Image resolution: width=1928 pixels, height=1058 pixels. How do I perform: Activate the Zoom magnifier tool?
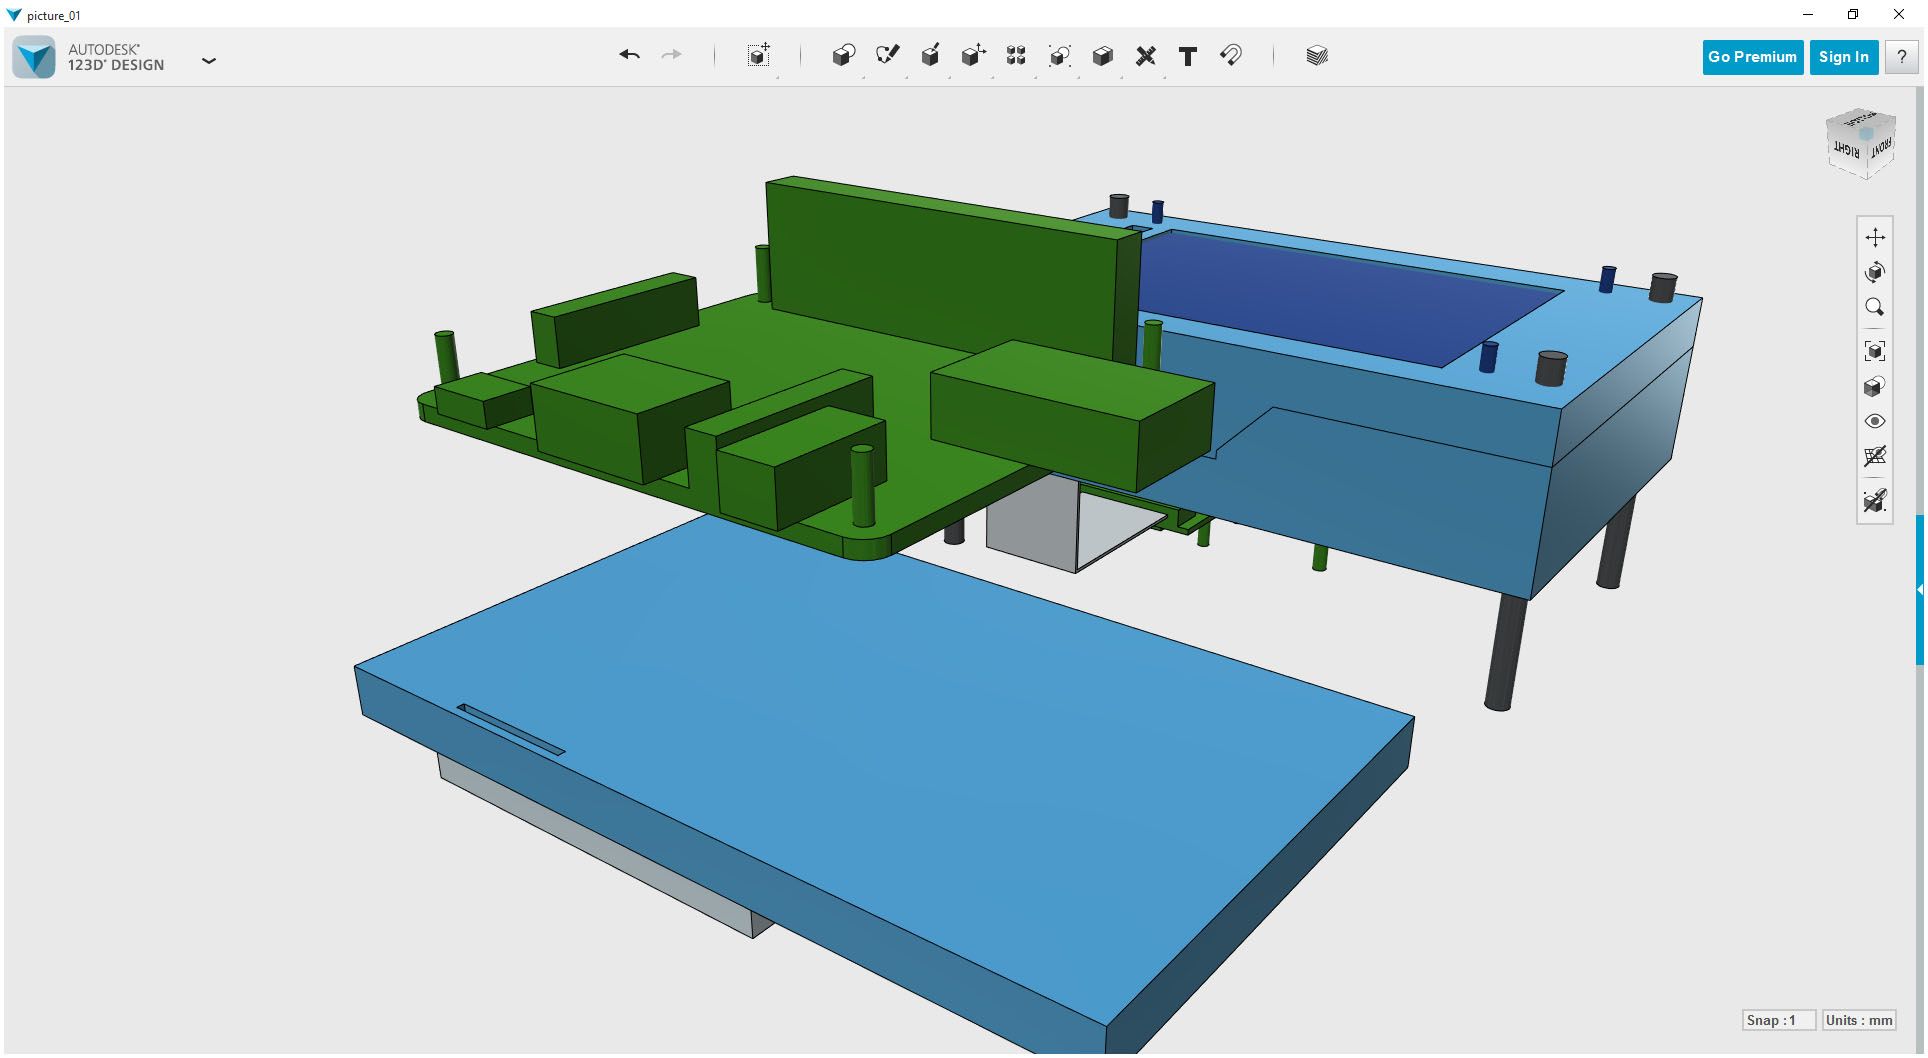point(1876,307)
